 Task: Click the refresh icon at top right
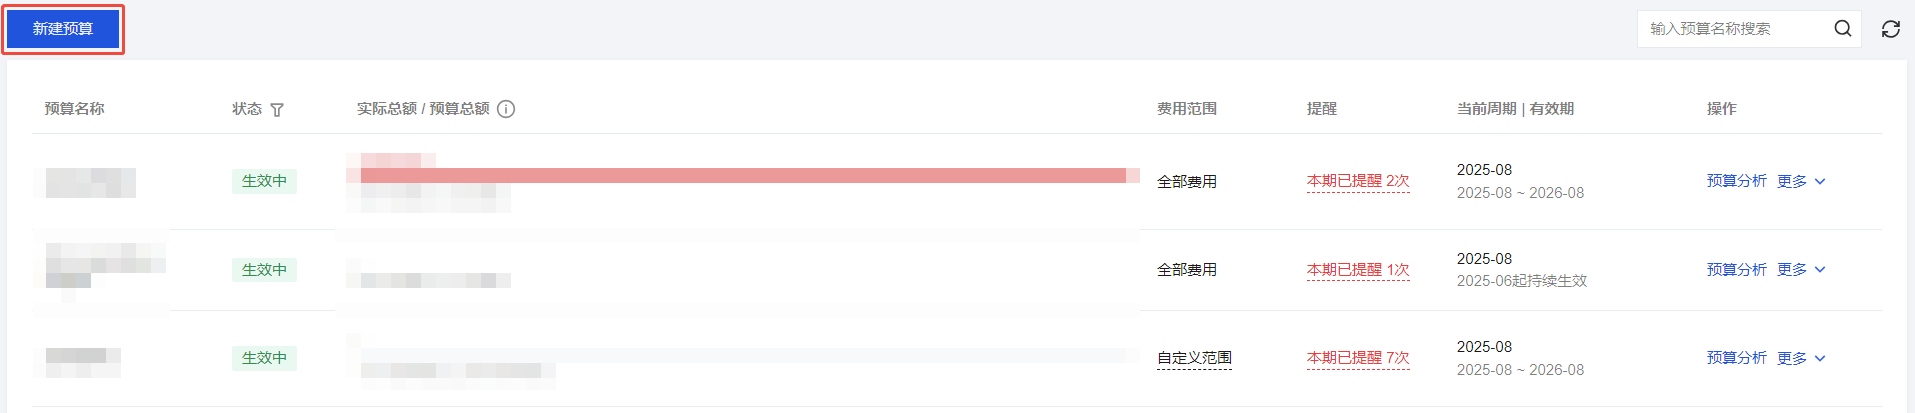1890,29
